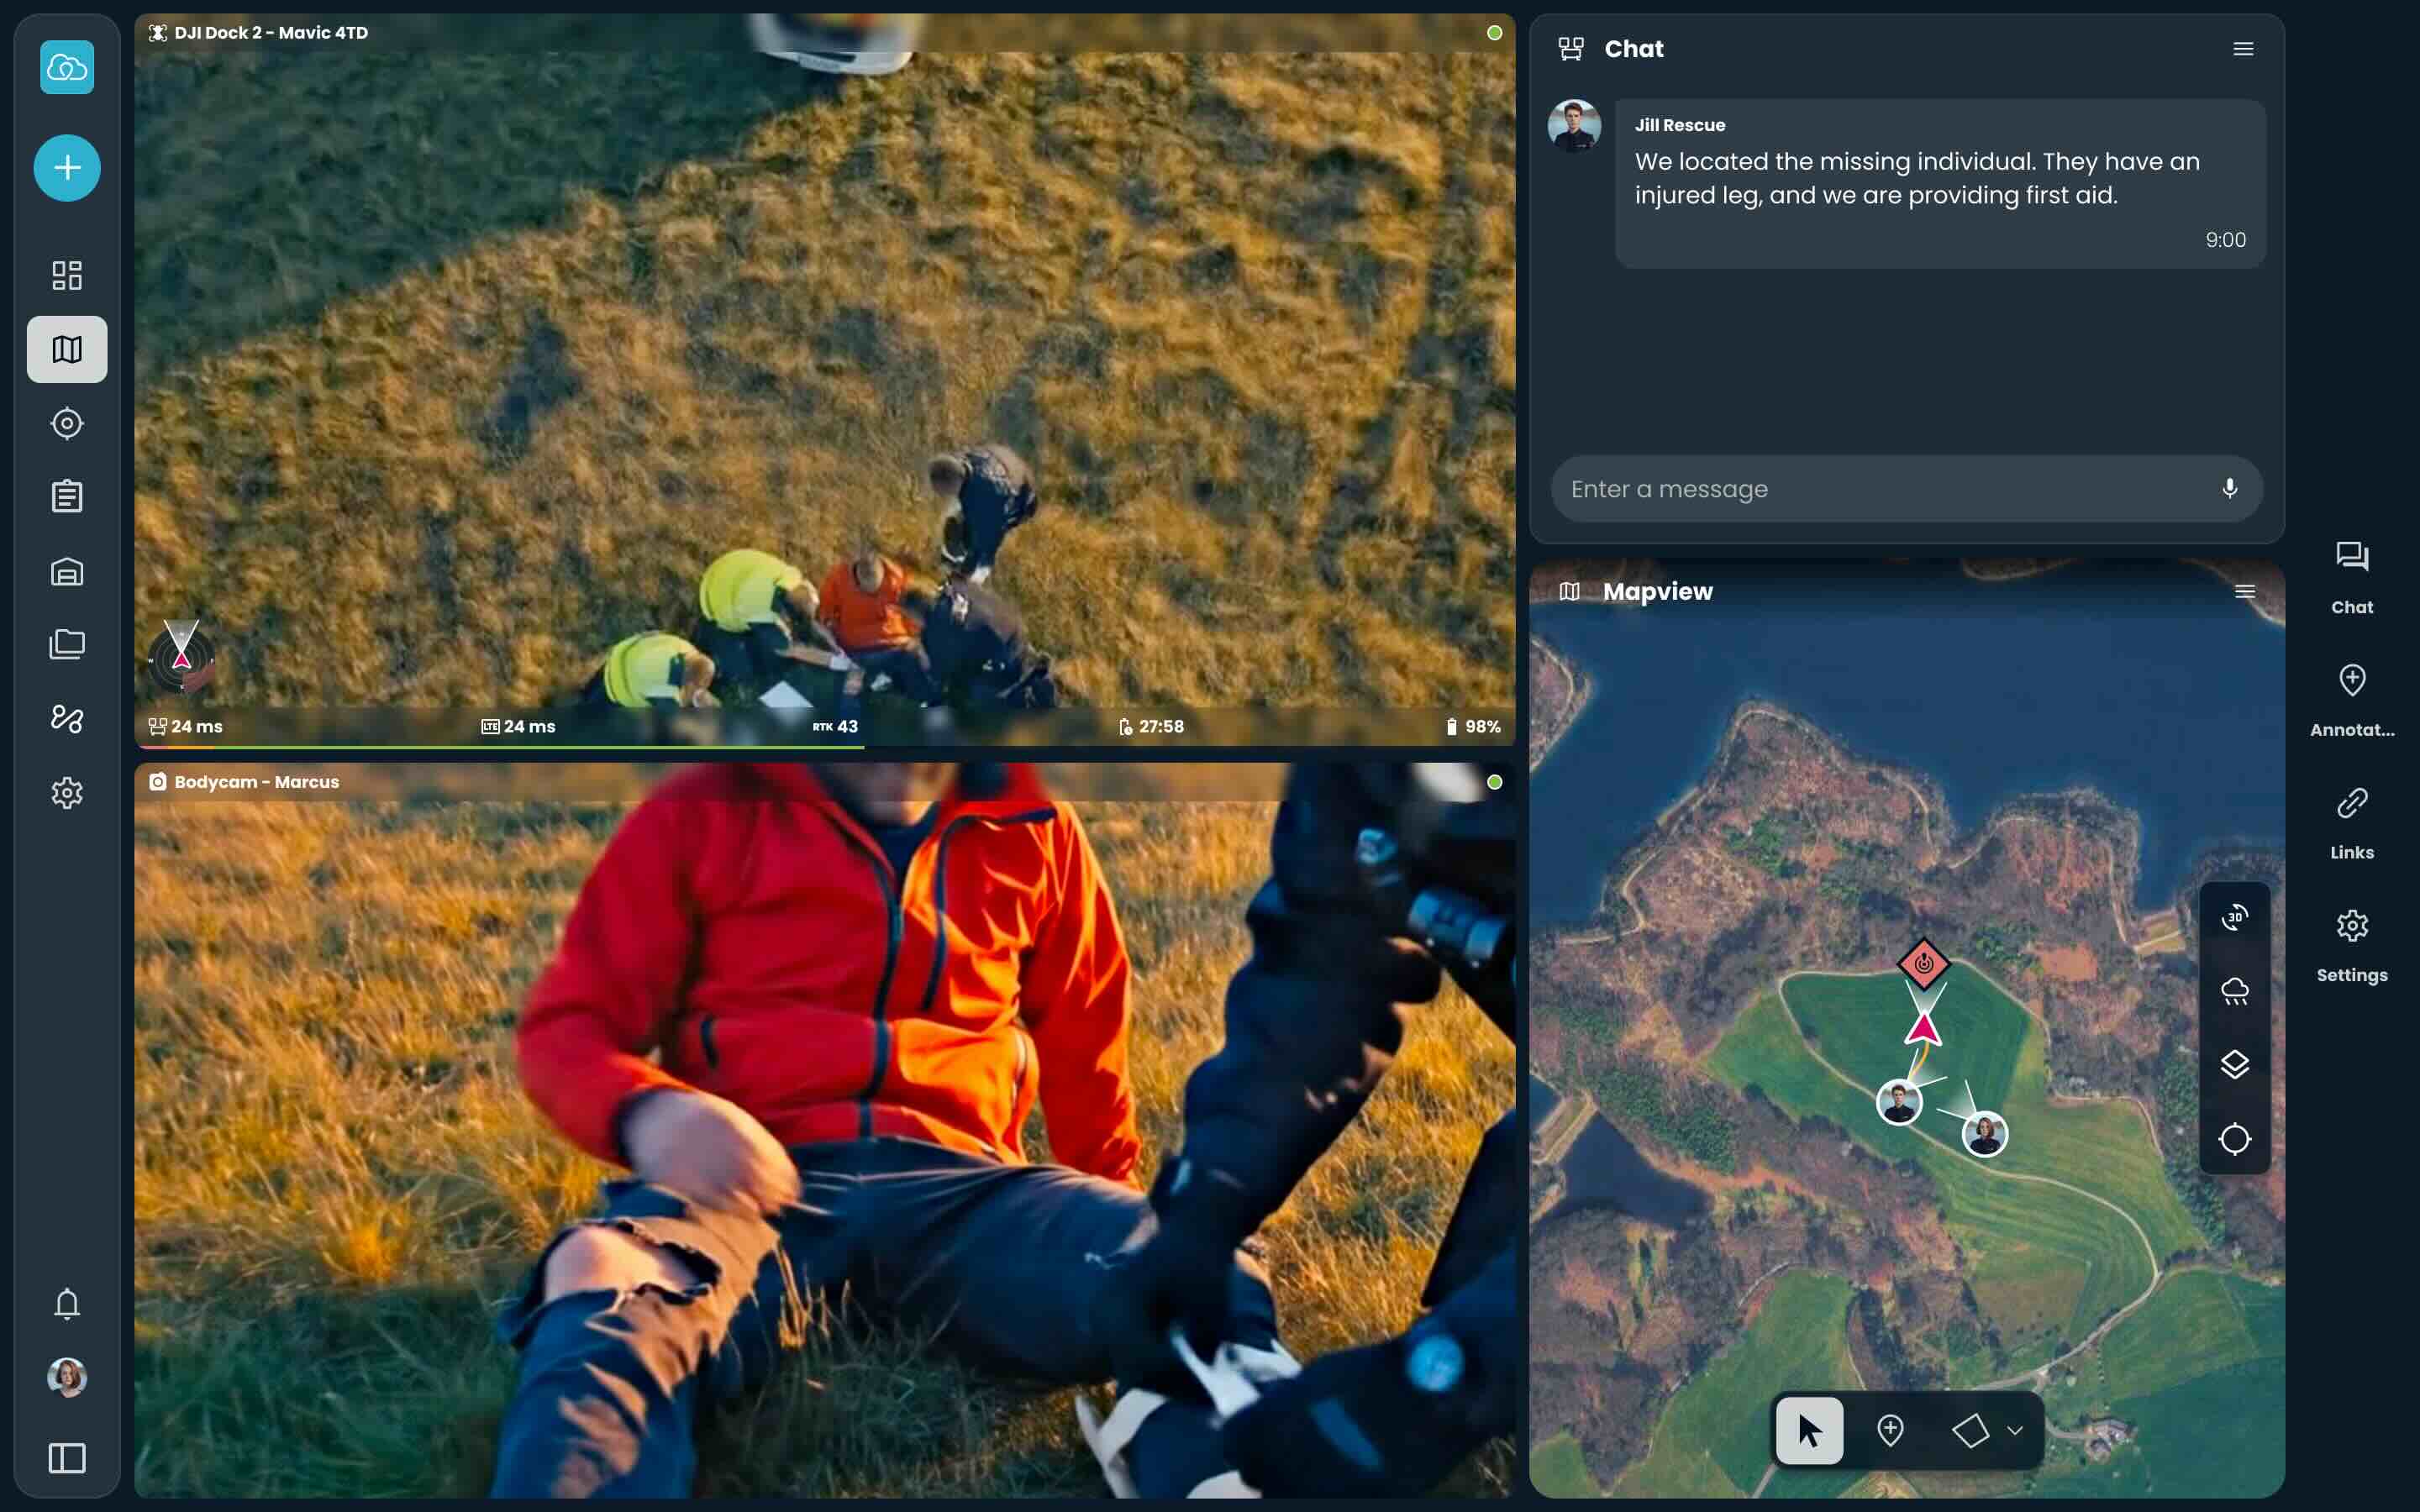Screen dimensions: 2420x1512
Task: Click the Jill Rescue sender name
Action: [x=1680, y=125]
